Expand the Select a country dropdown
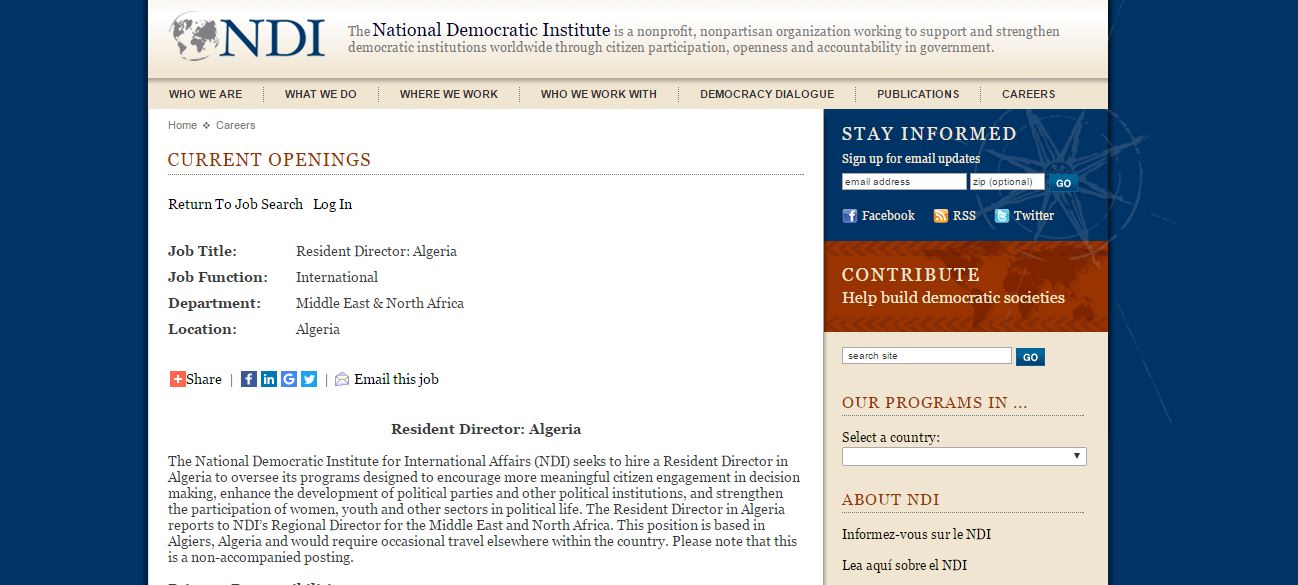The height and width of the screenshot is (585, 1298). pyautogui.click(x=963, y=456)
